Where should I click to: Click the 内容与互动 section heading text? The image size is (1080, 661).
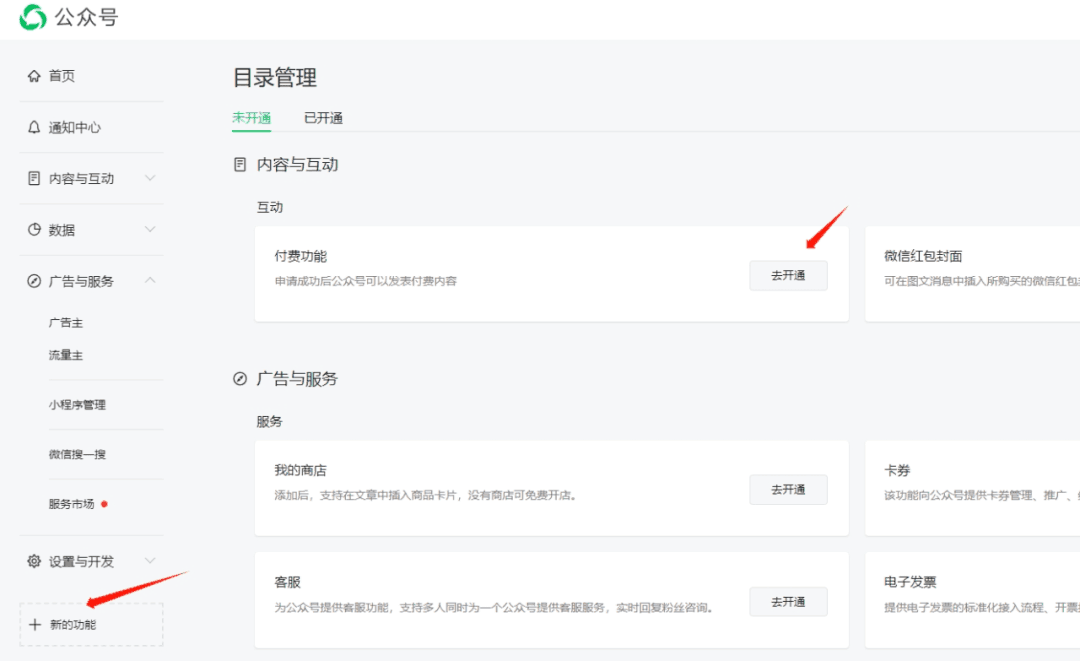click(298, 165)
